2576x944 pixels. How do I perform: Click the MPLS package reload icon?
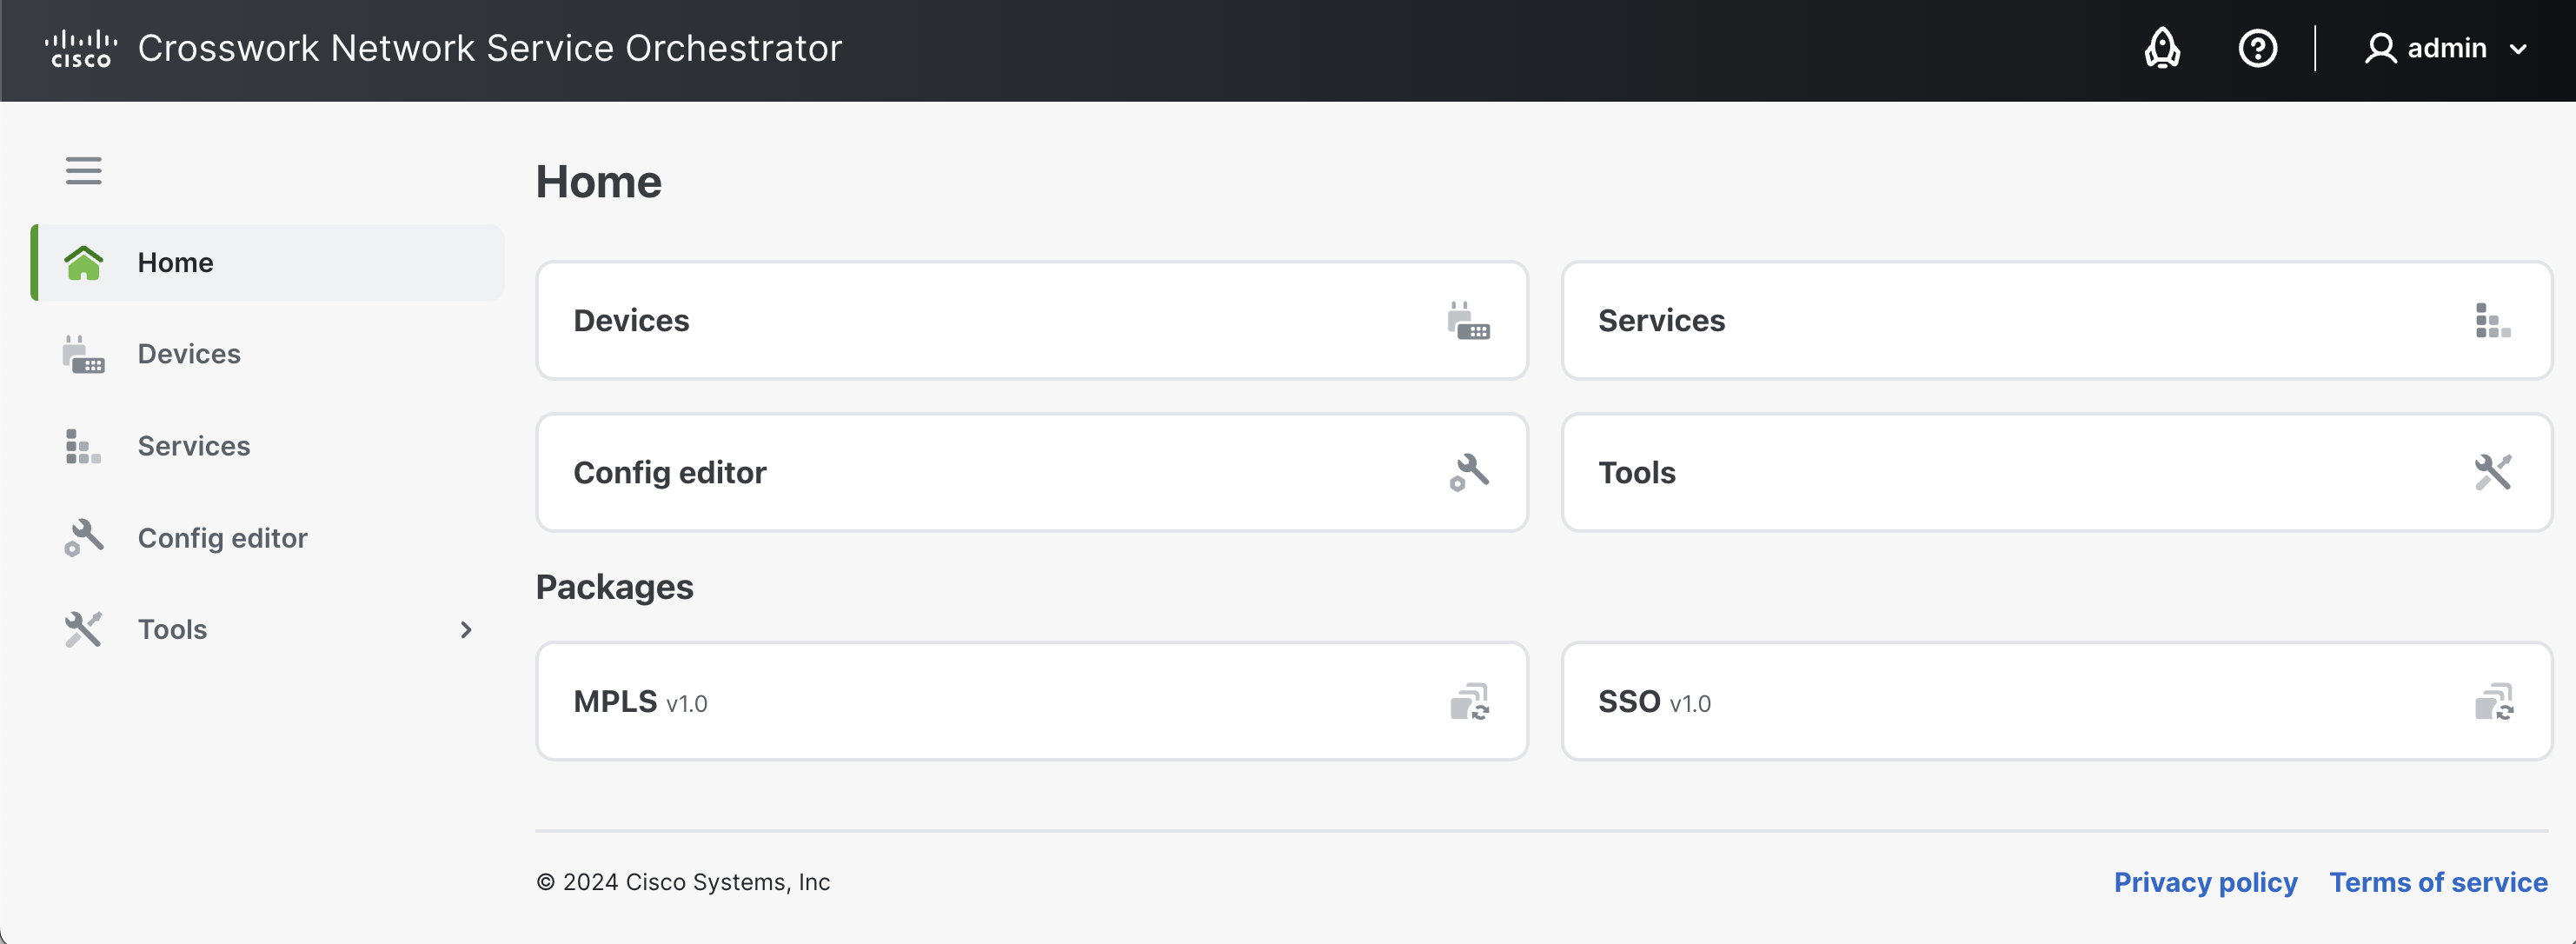(1469, 702)
